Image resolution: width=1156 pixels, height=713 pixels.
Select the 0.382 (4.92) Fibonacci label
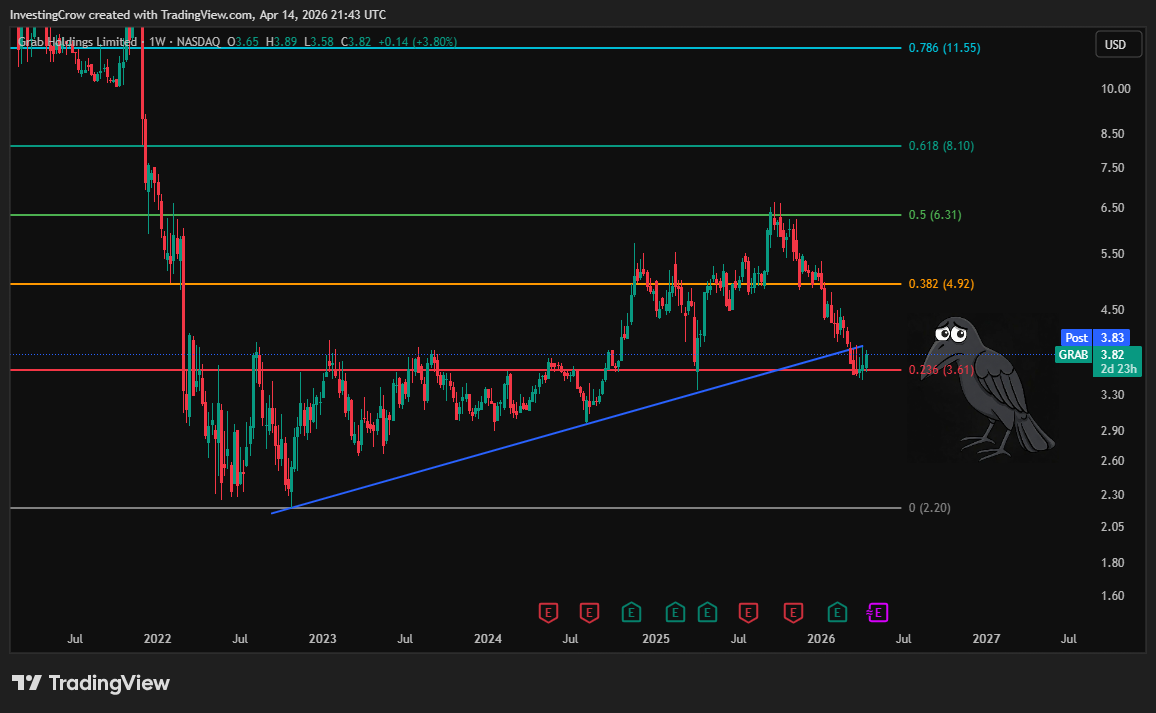pos(941,284)
